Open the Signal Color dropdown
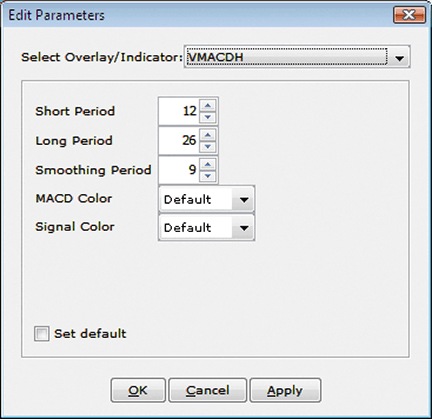This screenshot has height=419, width=432. click(207, 228)
